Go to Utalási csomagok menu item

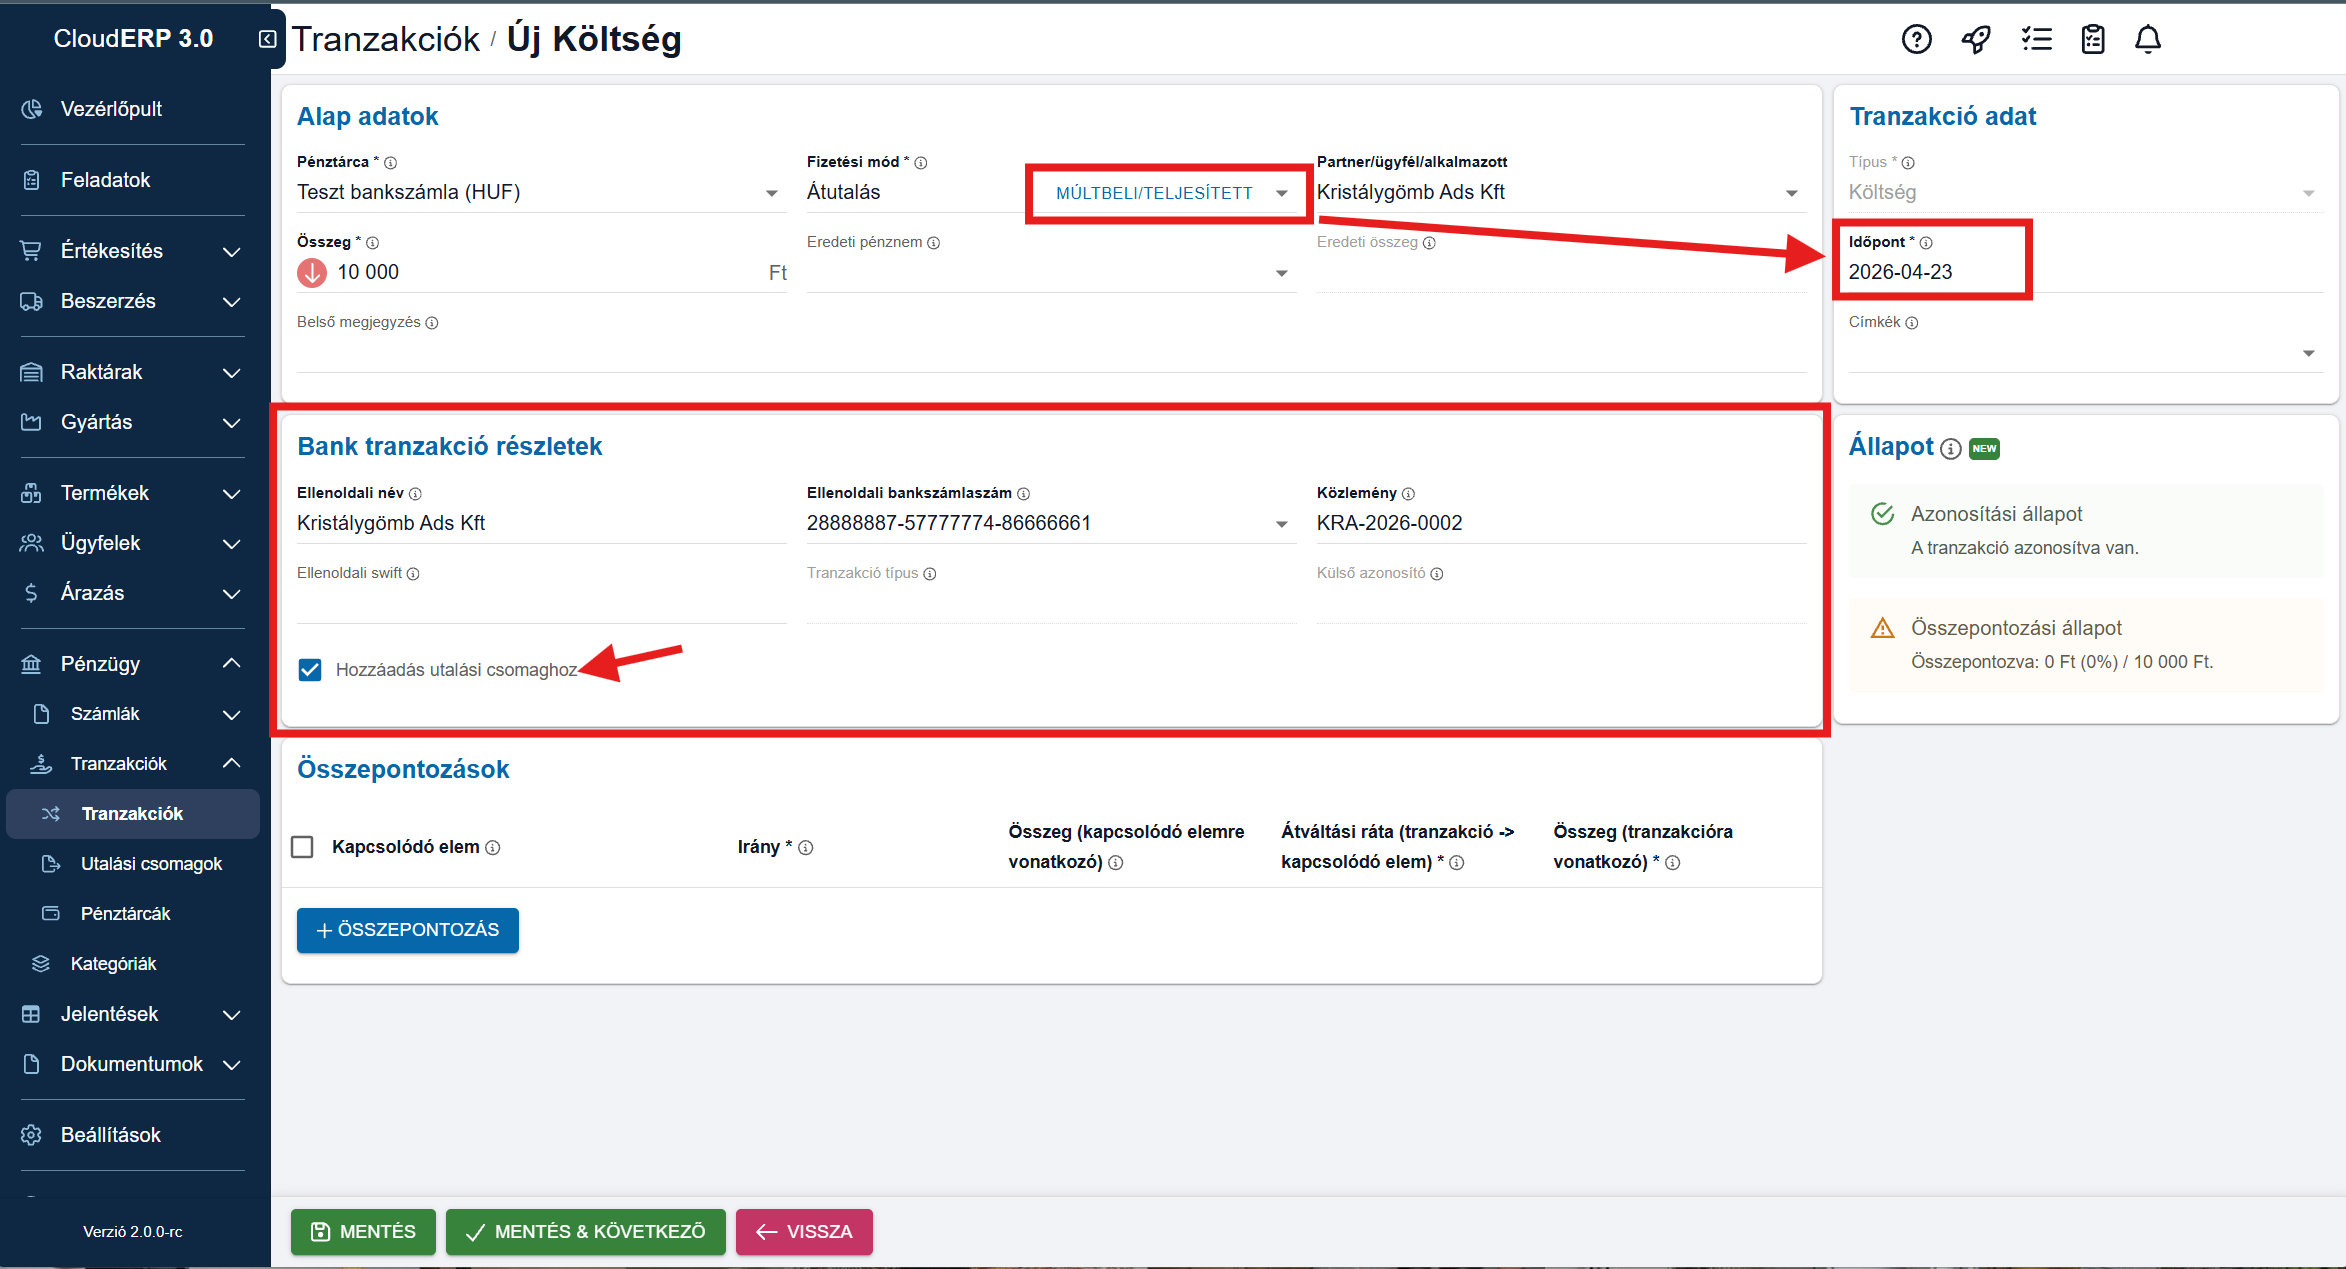[151, 864]
